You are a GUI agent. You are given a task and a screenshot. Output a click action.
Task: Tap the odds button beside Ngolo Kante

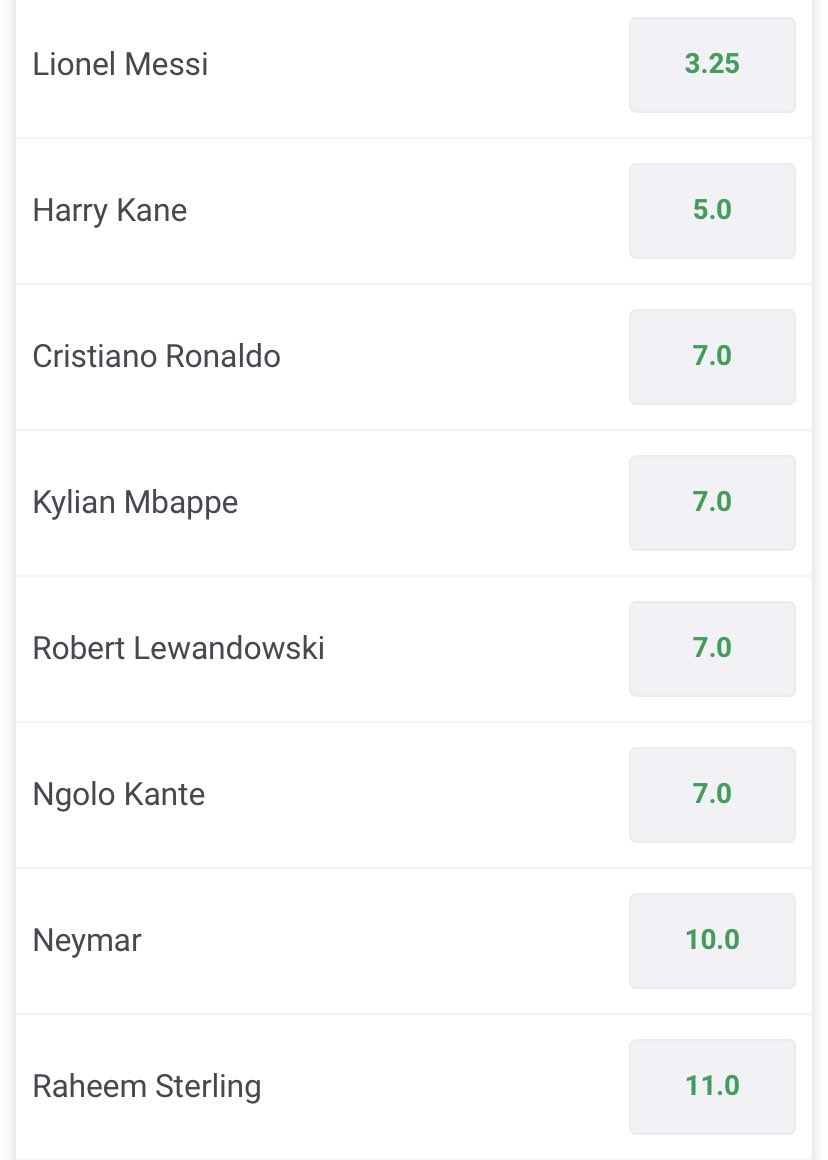[712, 795]
